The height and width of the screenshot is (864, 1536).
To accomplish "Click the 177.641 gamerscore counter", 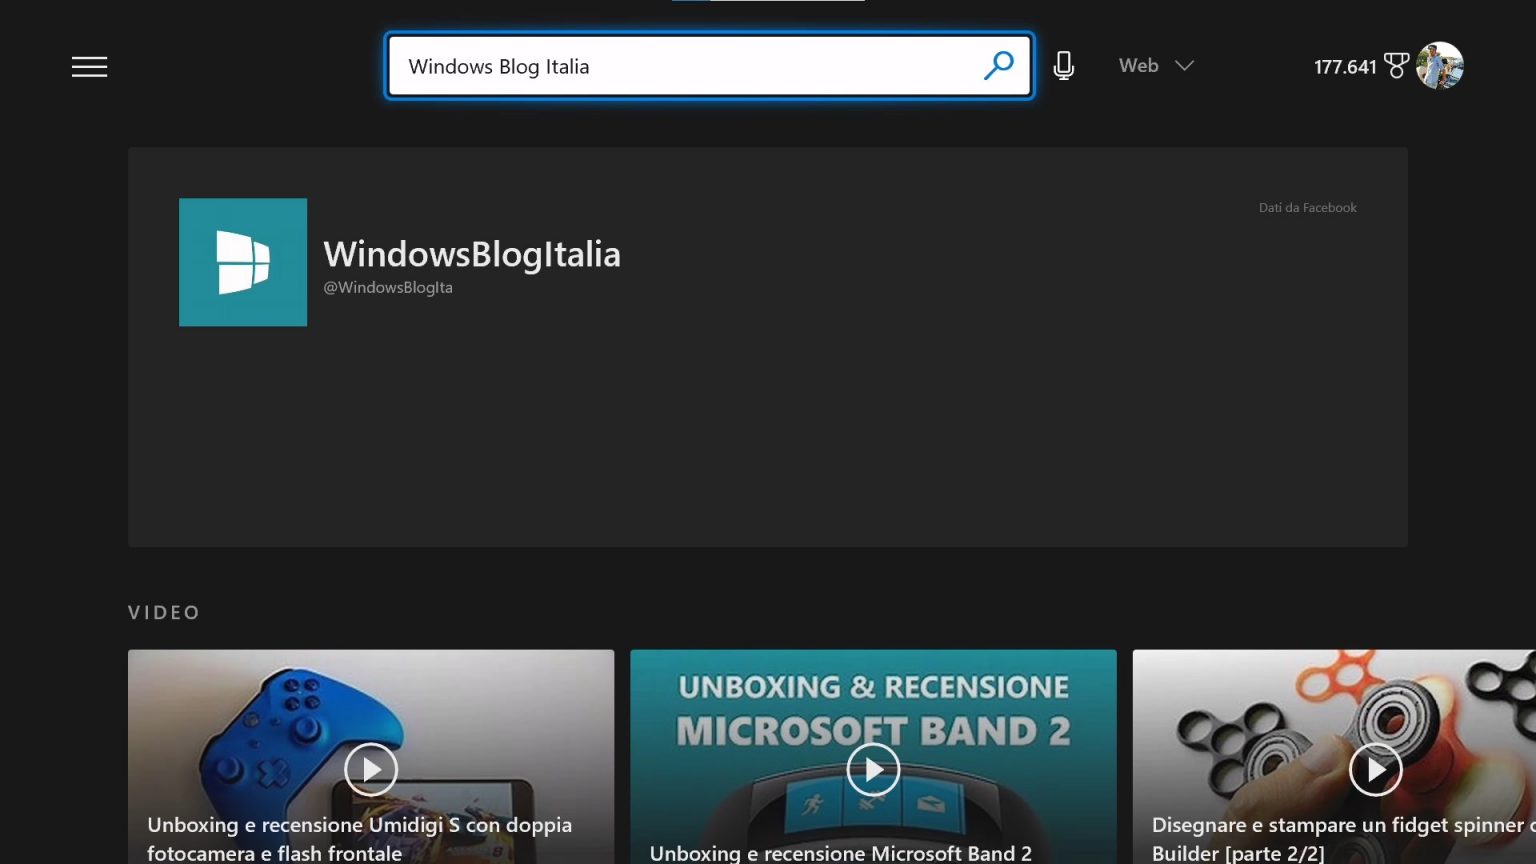I will tap(1345, 65).
